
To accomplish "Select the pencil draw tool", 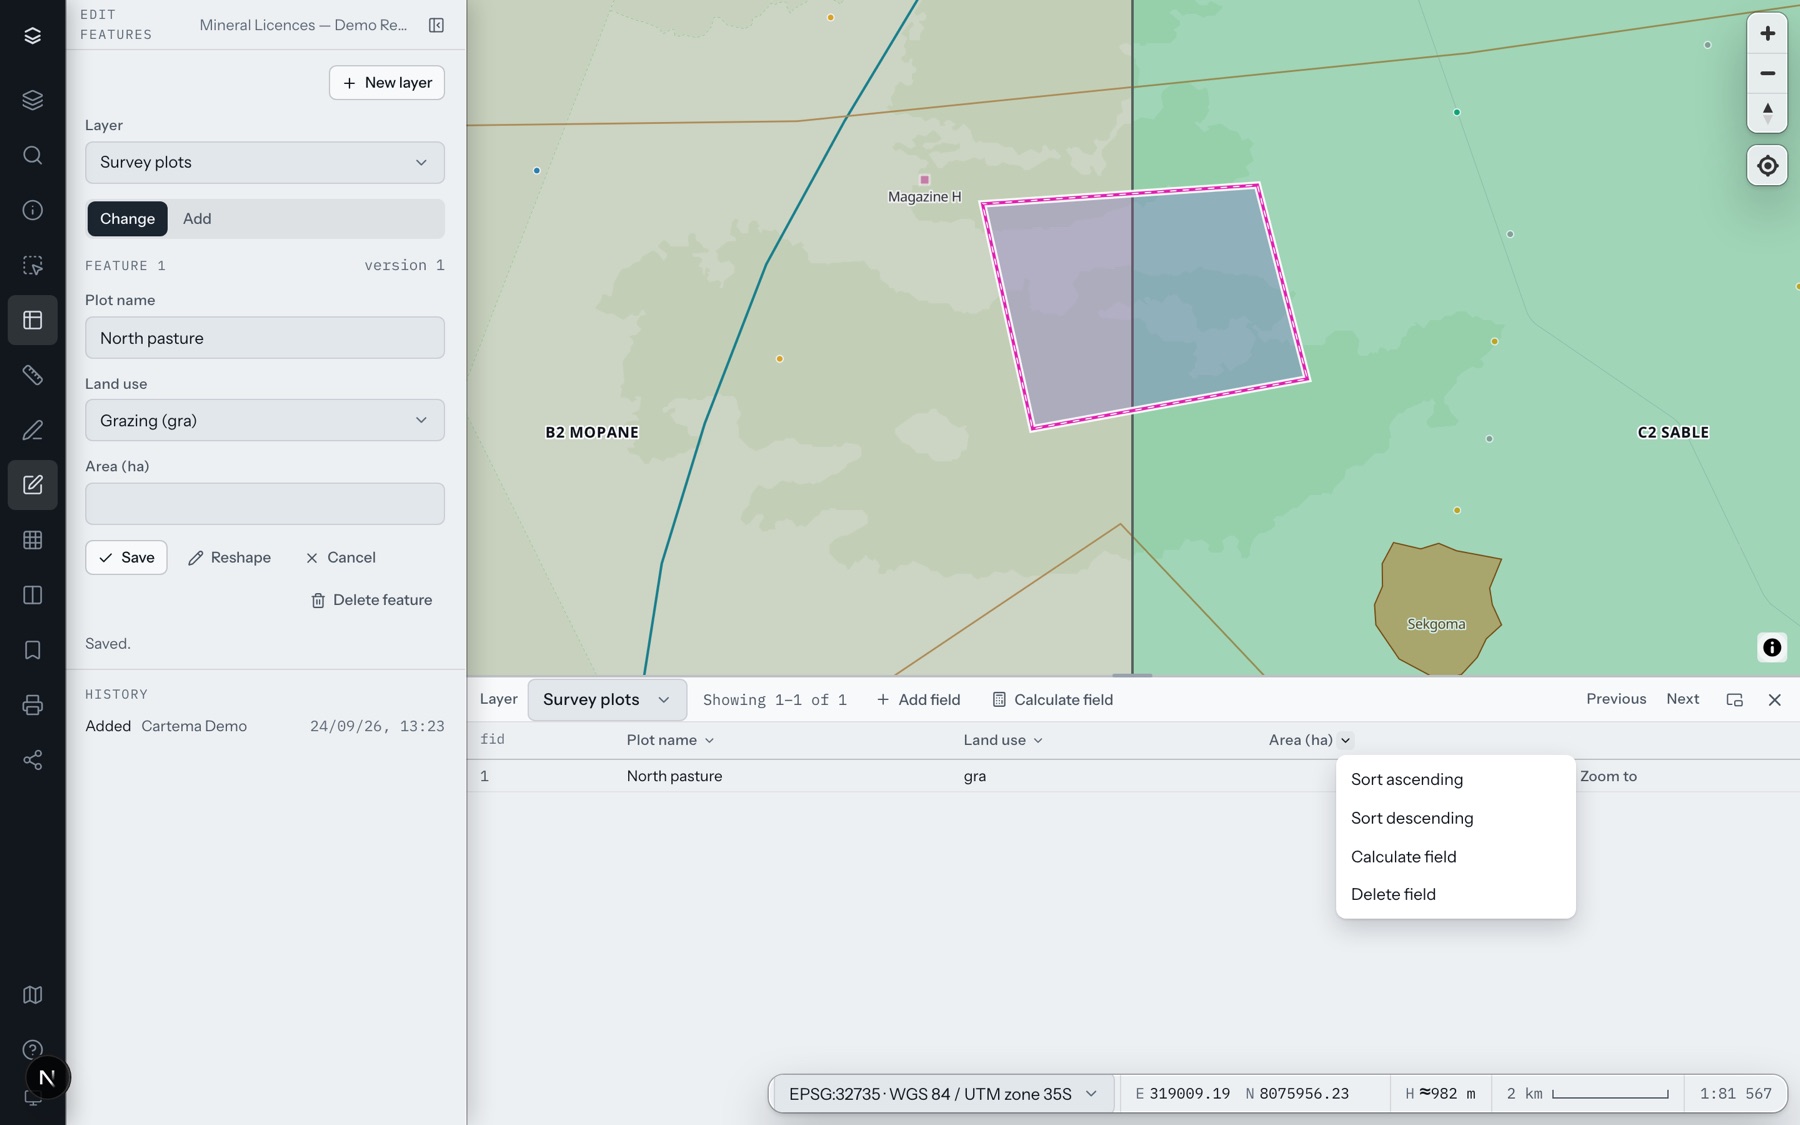I will 32,430.
